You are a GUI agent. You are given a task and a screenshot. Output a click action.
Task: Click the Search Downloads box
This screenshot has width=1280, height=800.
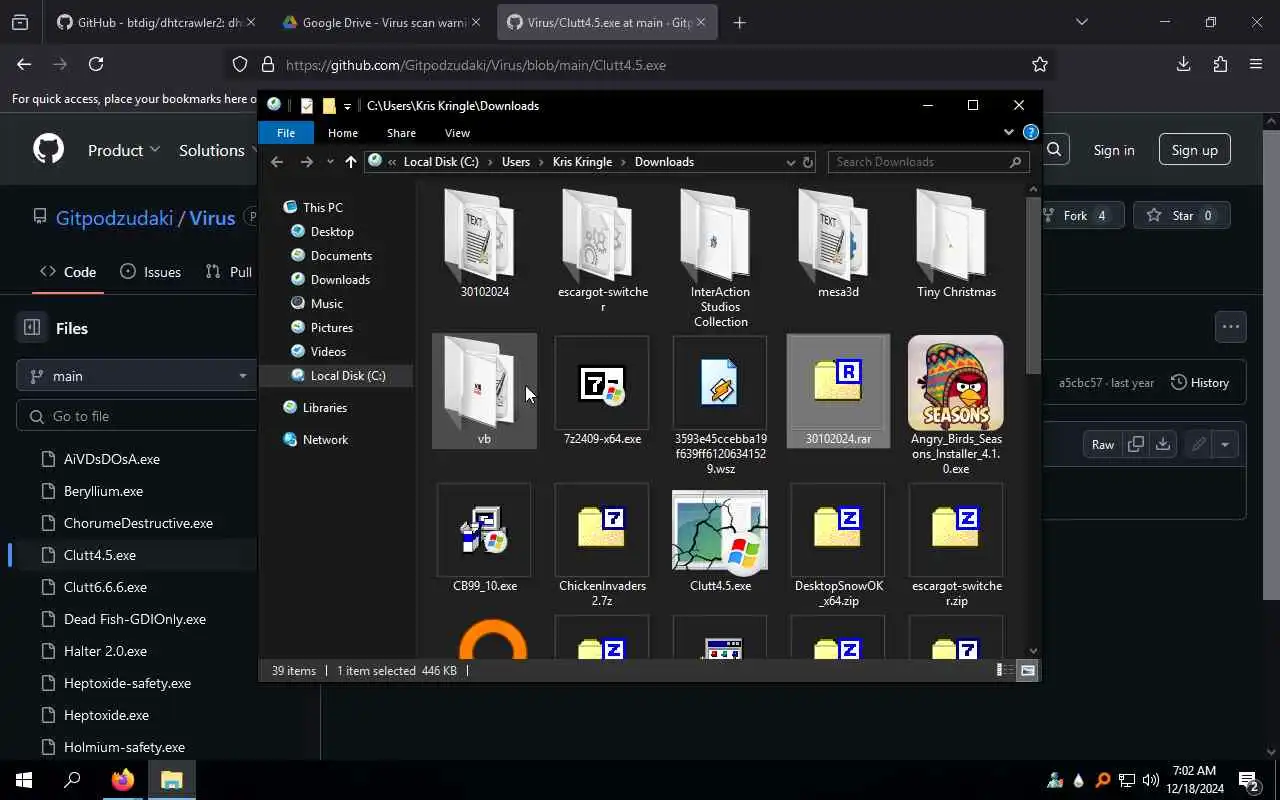pyautogui.click(x=926, y=162)
